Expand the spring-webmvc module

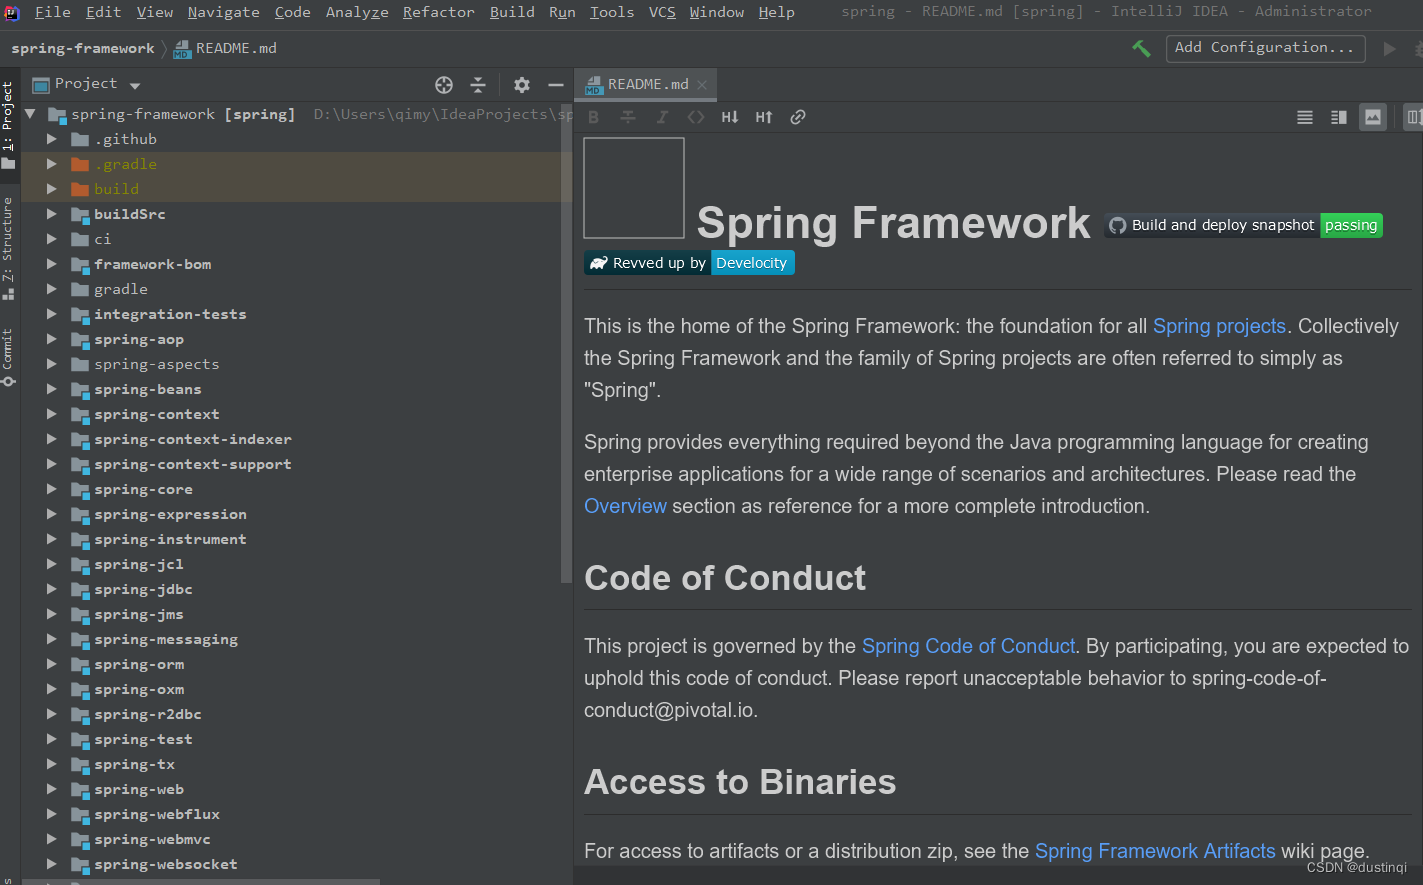pyautogui.click(x=52, y=839)
